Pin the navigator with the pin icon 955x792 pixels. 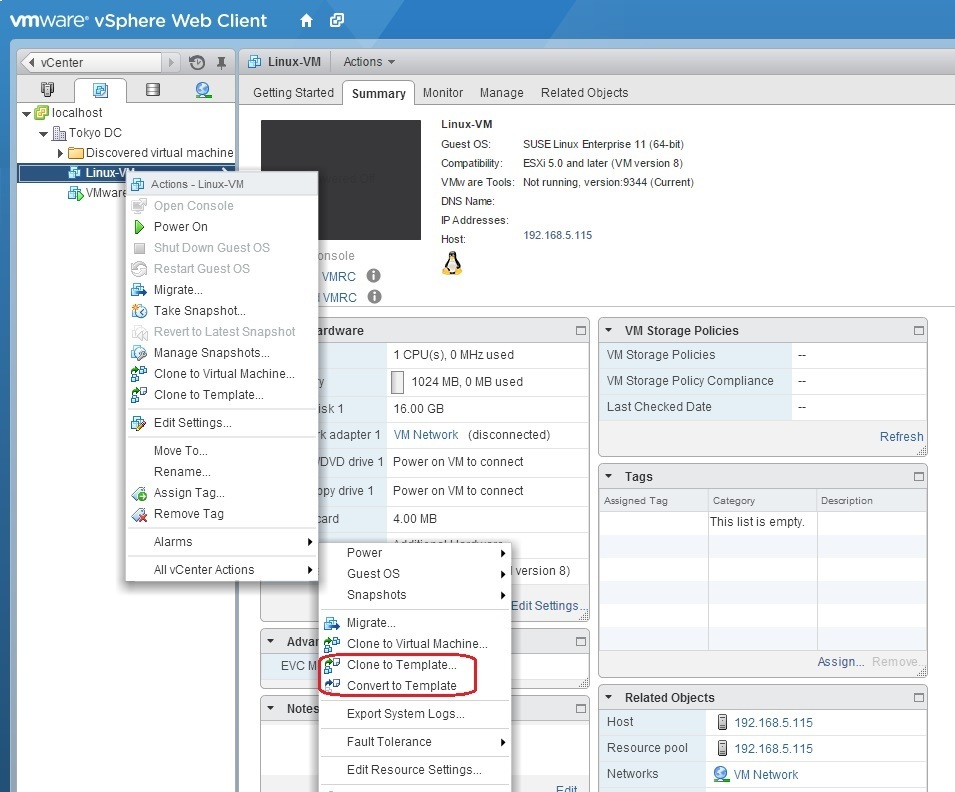(221, 62)
